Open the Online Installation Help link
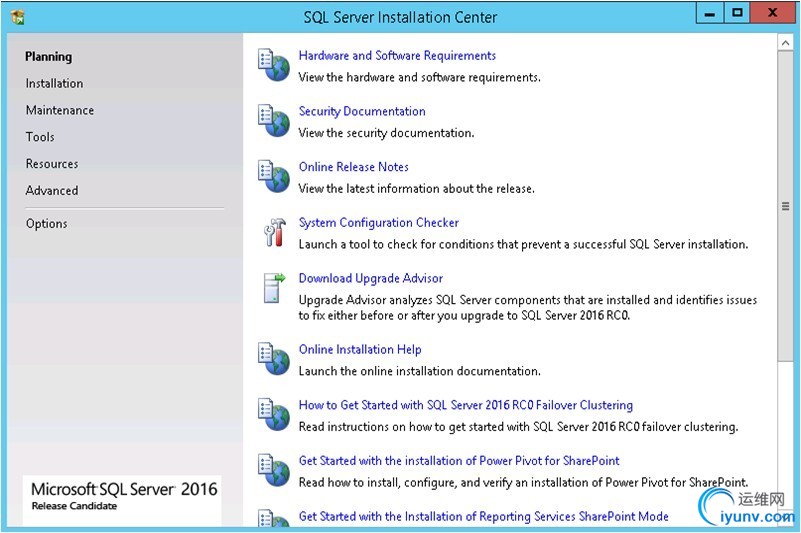This screenshot has height=533, width=801. 360,350
